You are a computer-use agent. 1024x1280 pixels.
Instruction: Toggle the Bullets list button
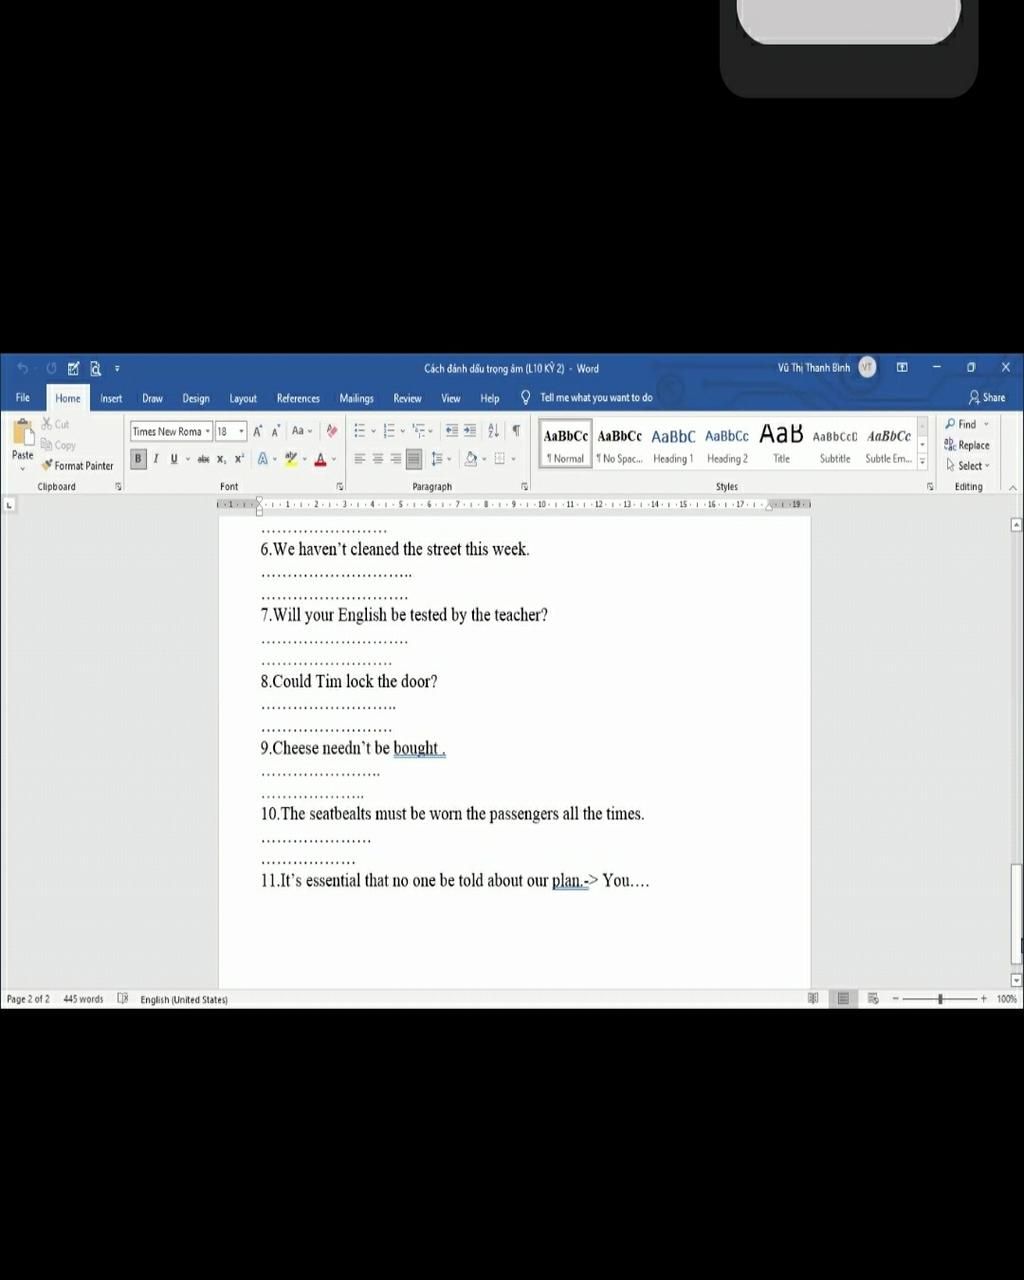click(x=360, y=431)
